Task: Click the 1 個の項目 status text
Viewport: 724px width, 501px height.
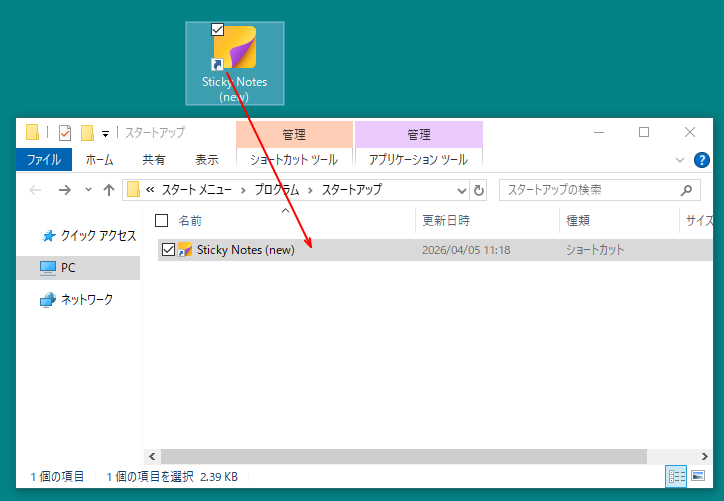Action: click(57, 477)
